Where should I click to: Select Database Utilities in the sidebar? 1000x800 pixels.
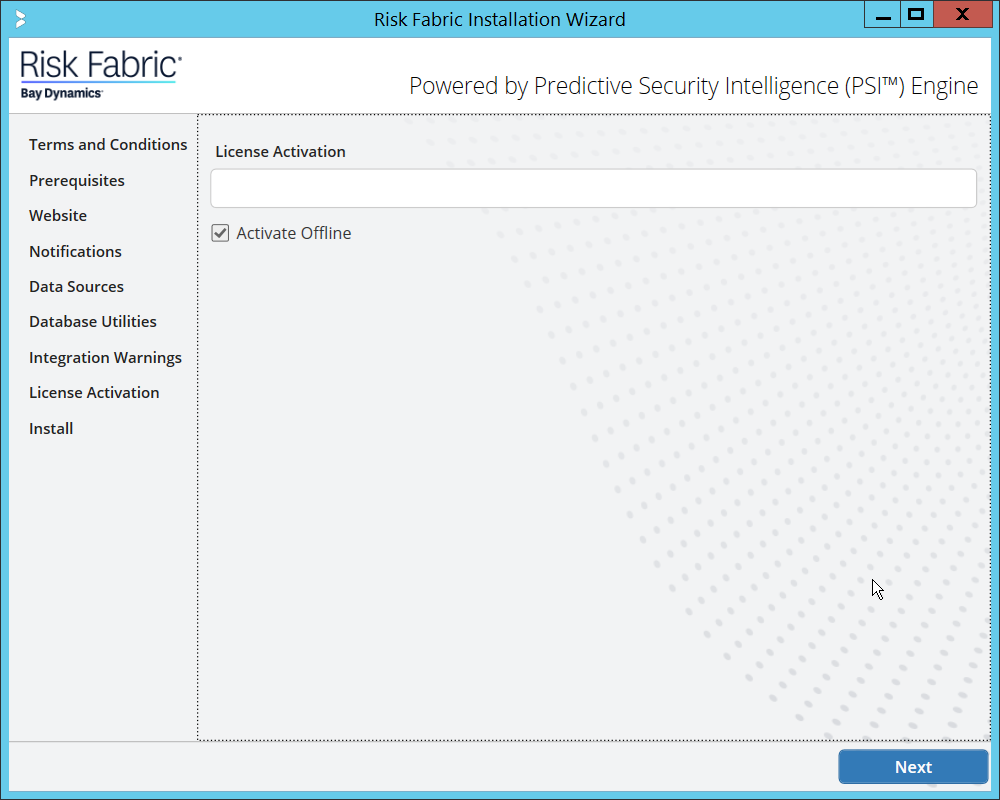click(x=93, y=322)
